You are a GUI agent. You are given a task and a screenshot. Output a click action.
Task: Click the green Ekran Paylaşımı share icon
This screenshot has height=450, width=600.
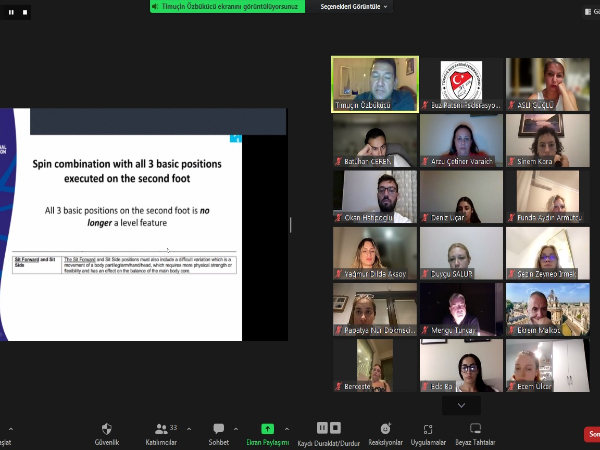pyautogui.click(x=267, y=429)
